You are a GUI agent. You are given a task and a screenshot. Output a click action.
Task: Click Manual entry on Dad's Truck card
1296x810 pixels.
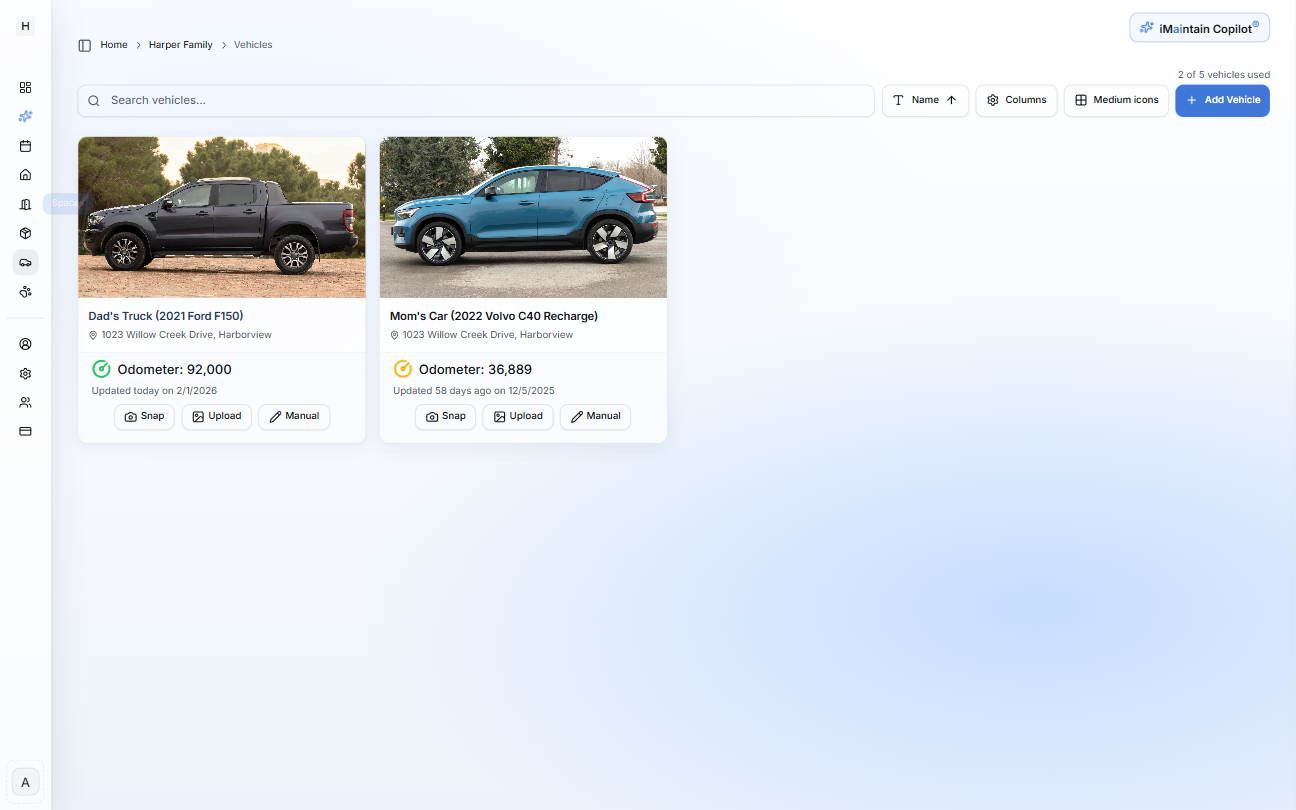(293, 416)
